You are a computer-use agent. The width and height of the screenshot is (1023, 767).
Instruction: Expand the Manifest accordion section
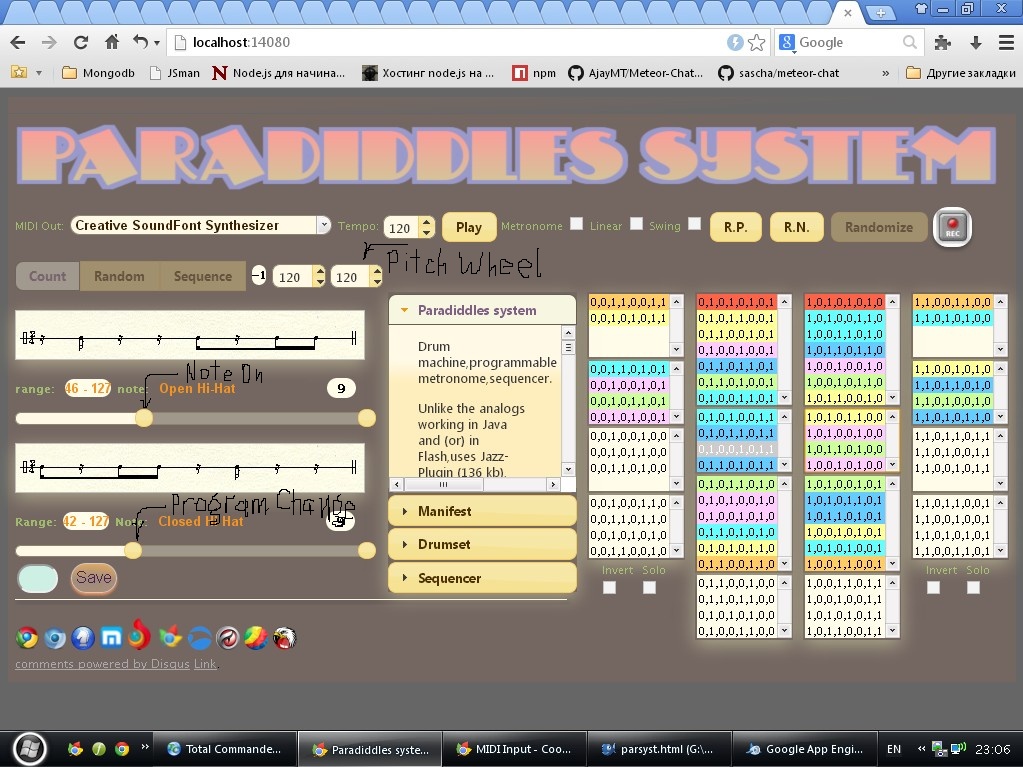(482, 511)
